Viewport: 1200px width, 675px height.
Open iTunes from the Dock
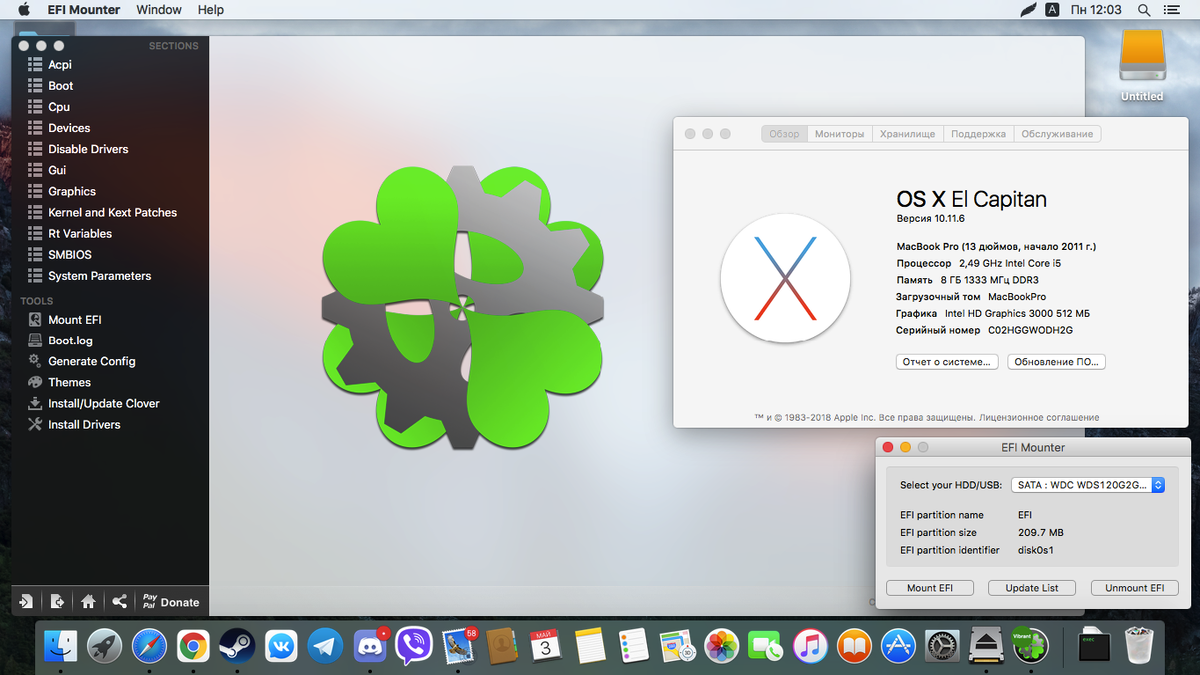click(x=809, y=646)
